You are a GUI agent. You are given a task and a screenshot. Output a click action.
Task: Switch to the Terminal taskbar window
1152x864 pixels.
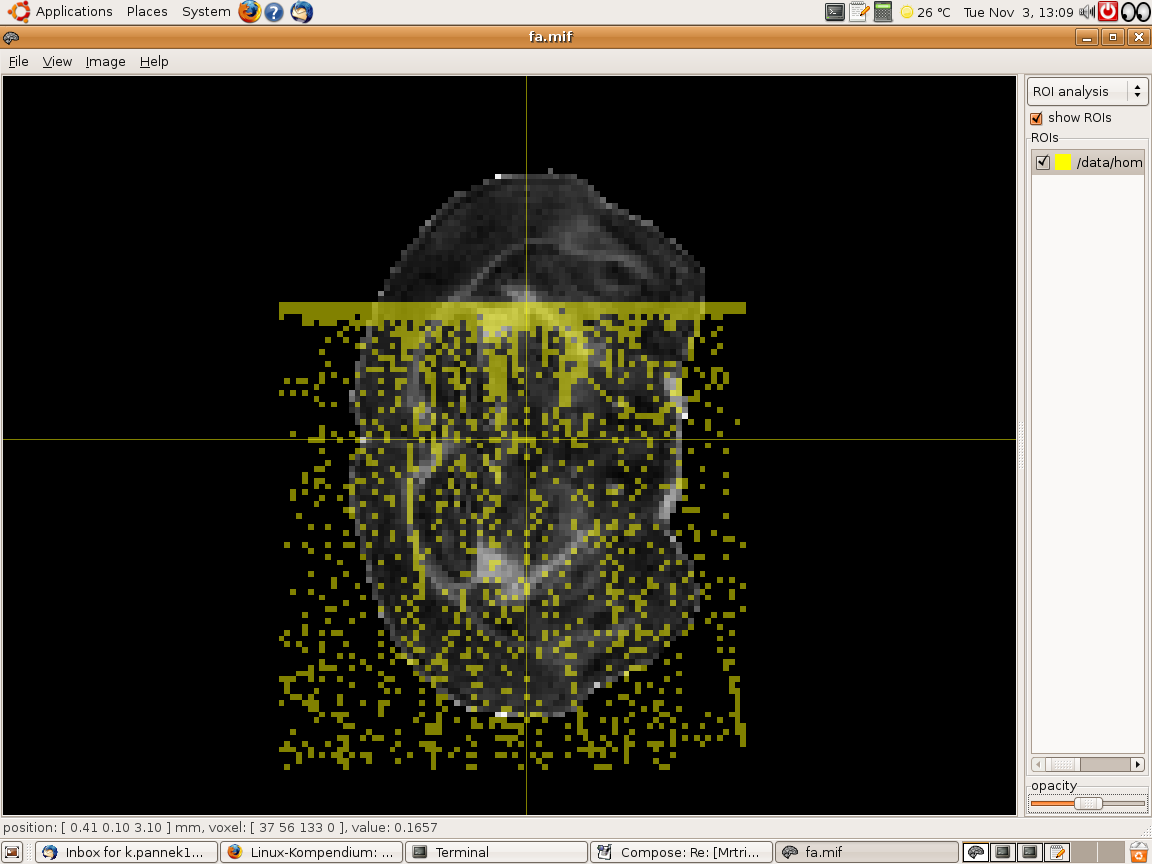pyautogui.click(x=495, y=852)
